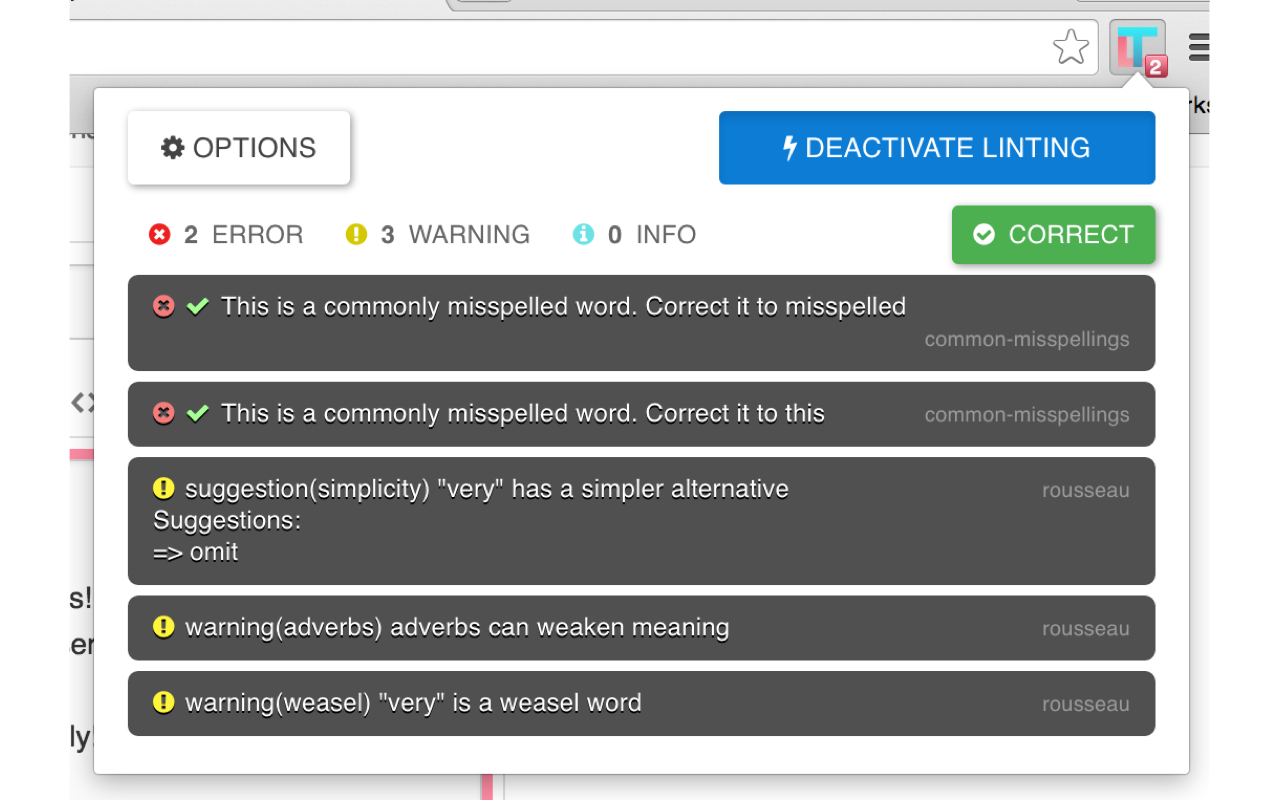Click common-misspellings label on first error
1280x800 pixels.
pos(1027,339)
